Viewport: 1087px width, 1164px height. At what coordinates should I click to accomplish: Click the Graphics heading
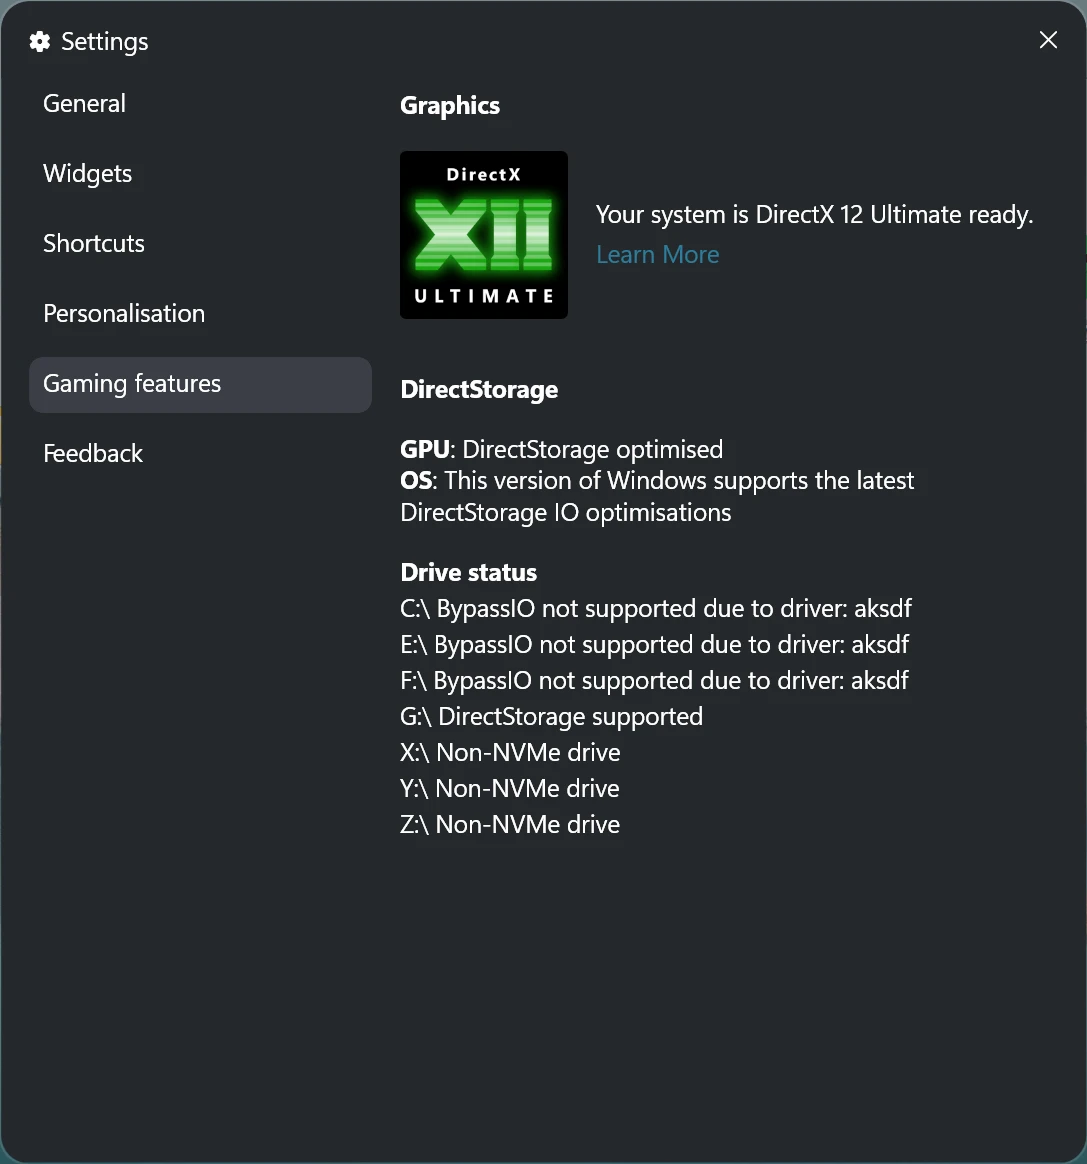point(450,105)
